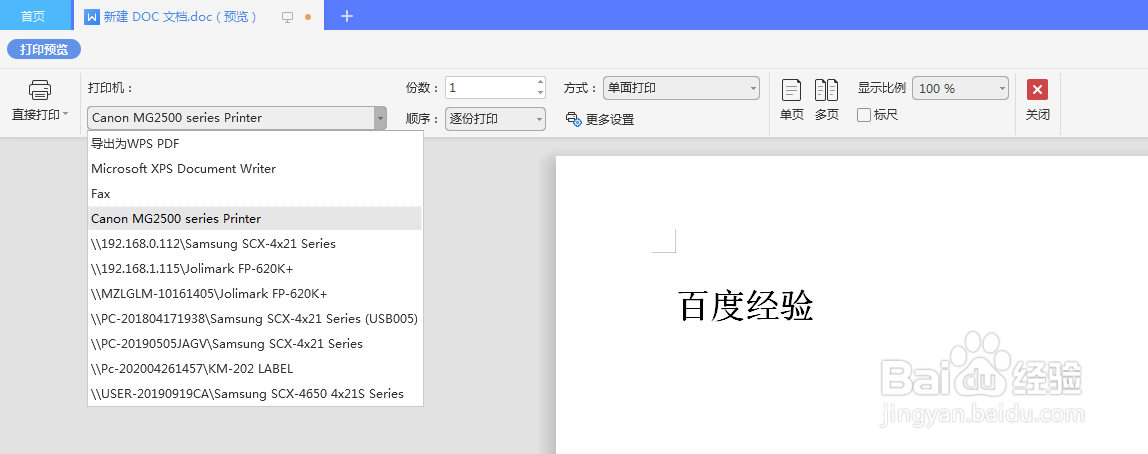Toggle the 标尺 ruler checkbox
This screenshot has width=1148, height=454.
(x=864, y=115)
